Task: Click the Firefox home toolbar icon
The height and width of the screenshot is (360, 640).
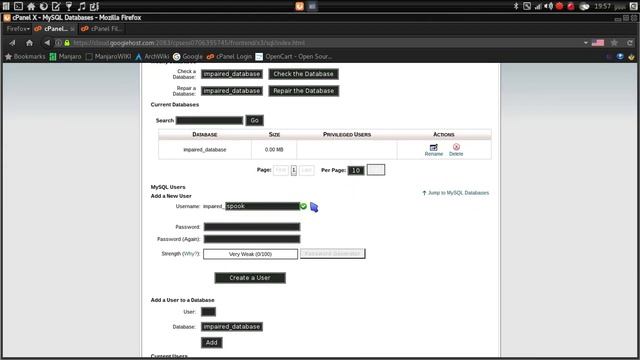Action: tap(29, 43)
